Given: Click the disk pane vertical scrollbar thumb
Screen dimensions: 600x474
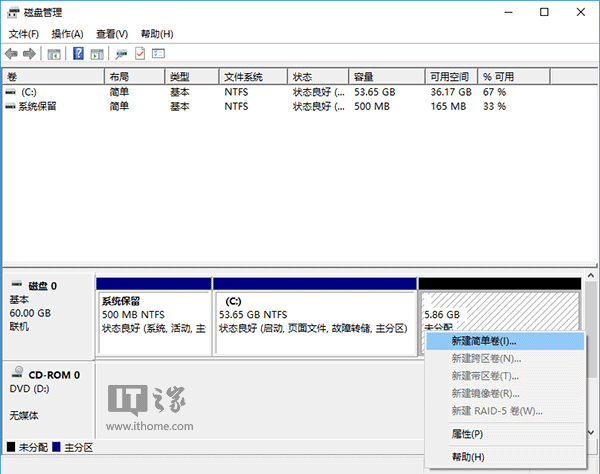Looking at the screenshot, I should click(591, 329).
